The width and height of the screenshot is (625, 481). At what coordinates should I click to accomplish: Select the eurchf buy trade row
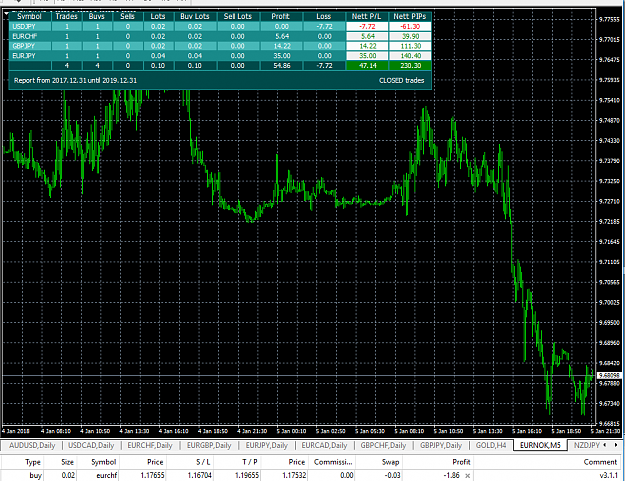coord(312,475)
